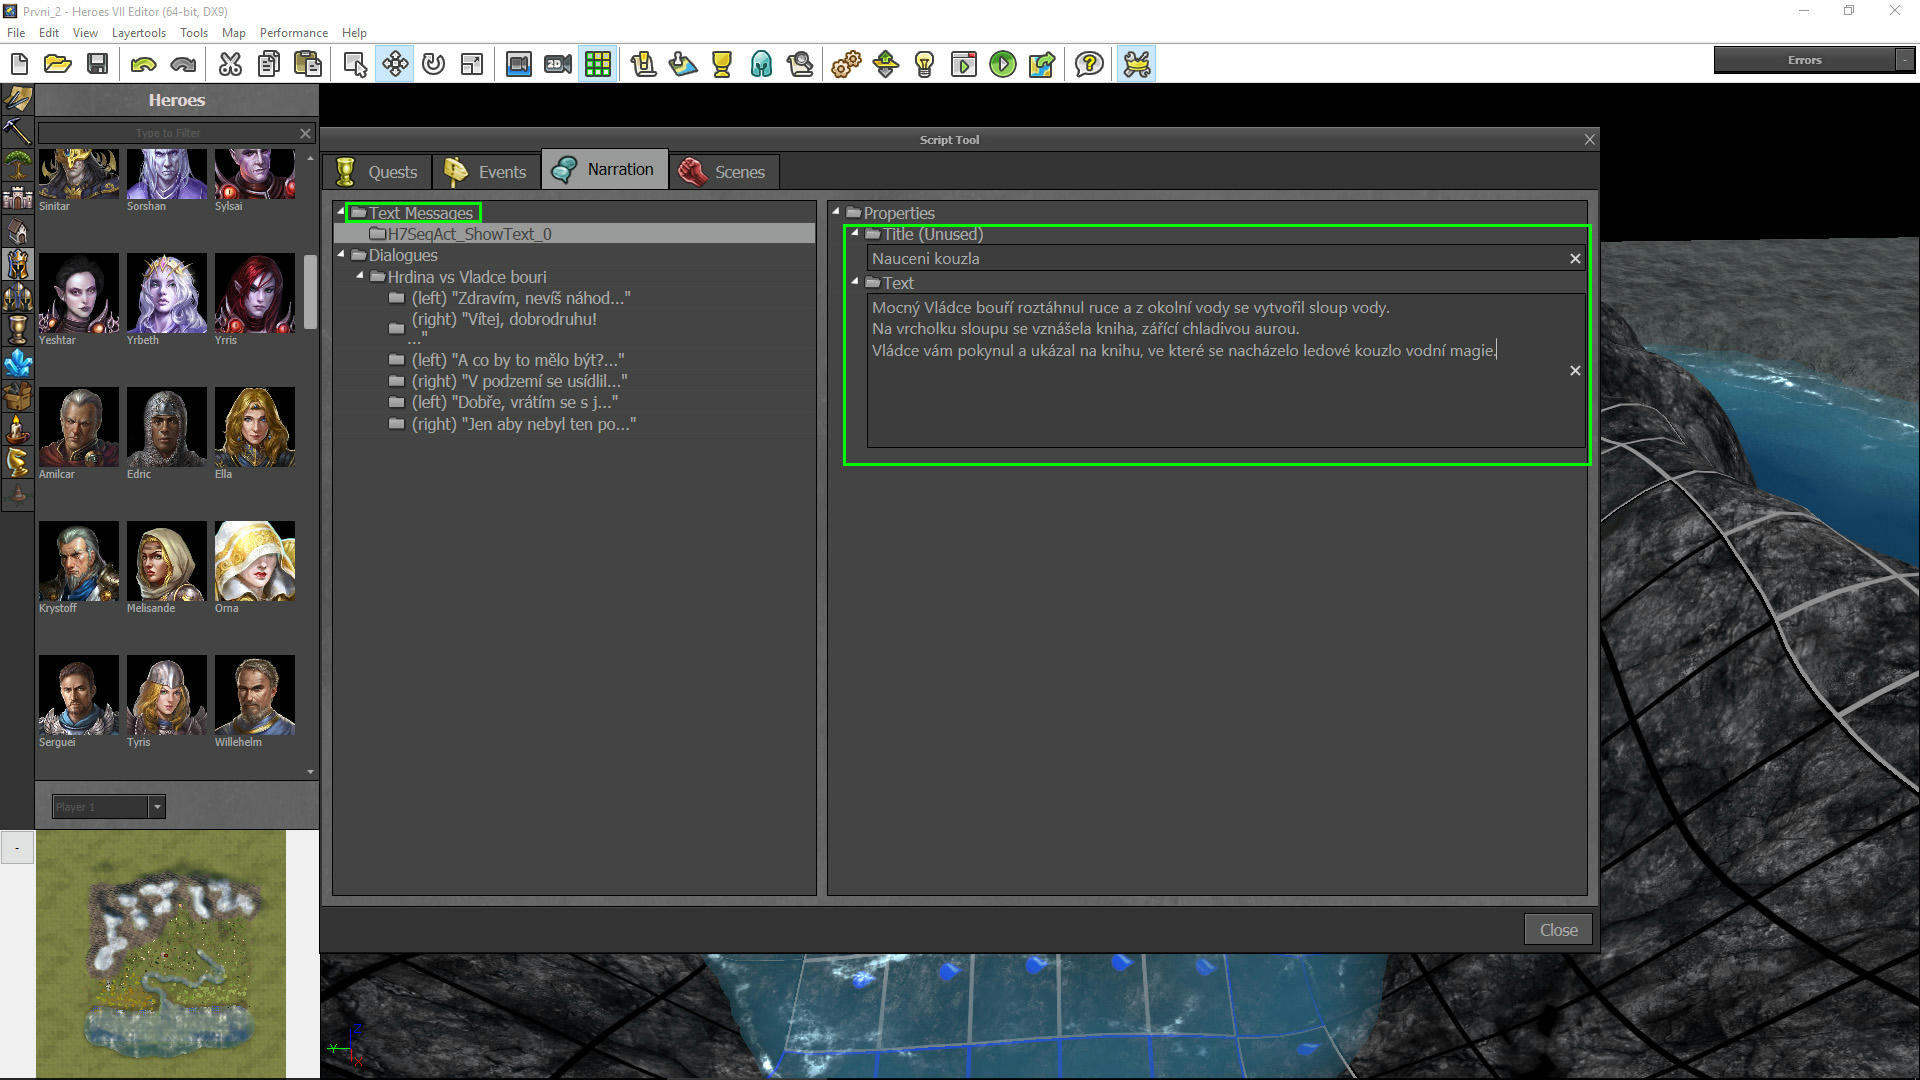This screenshot has width=1920, height=1080.
Task: Click the gears settings toolbar icon
Action: pyautogui.click(x=846, y=65)
